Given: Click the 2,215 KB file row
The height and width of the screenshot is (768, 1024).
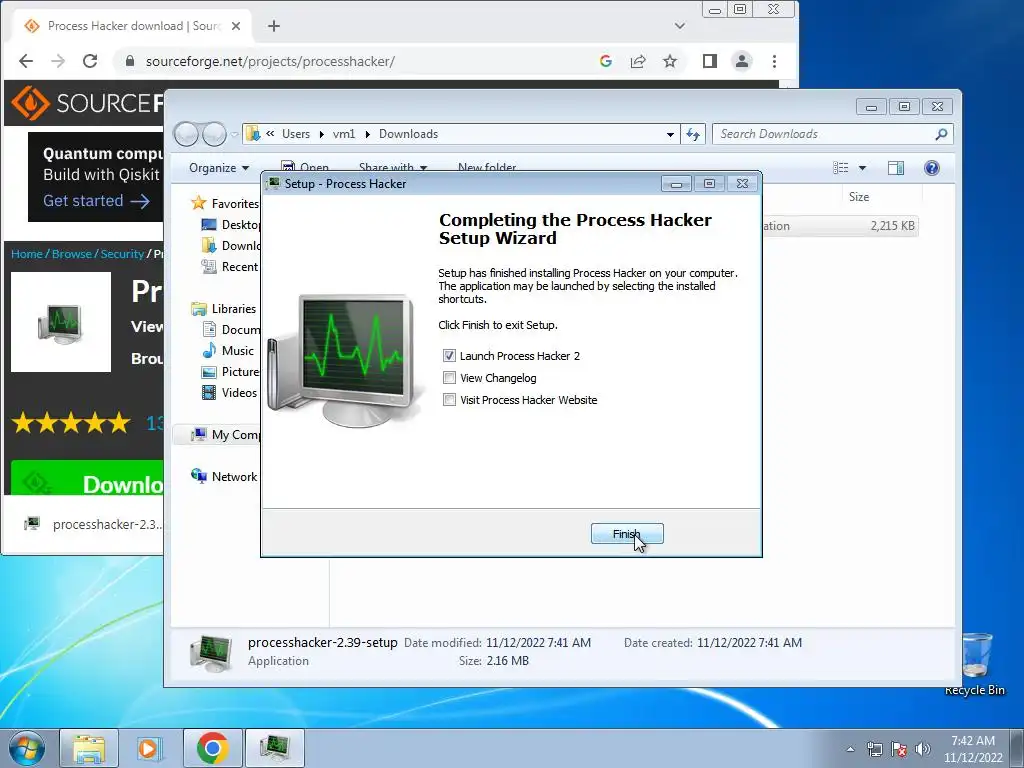Looking at the screenshot, I should [x=840, y=226].
